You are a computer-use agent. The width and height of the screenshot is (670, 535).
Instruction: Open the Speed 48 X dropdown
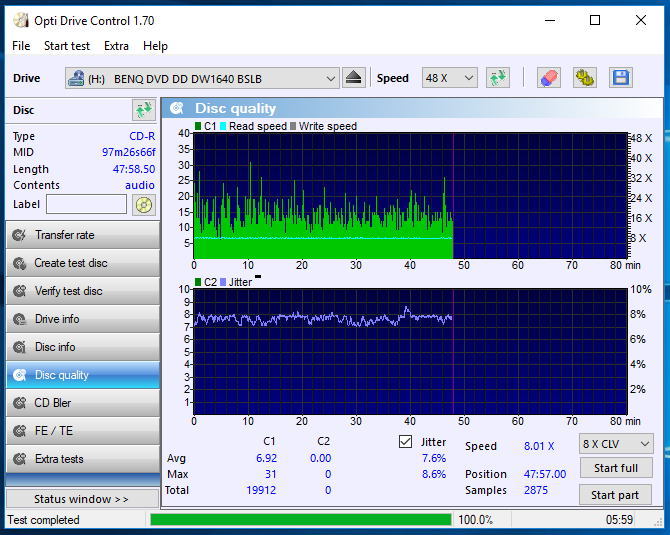450,78
